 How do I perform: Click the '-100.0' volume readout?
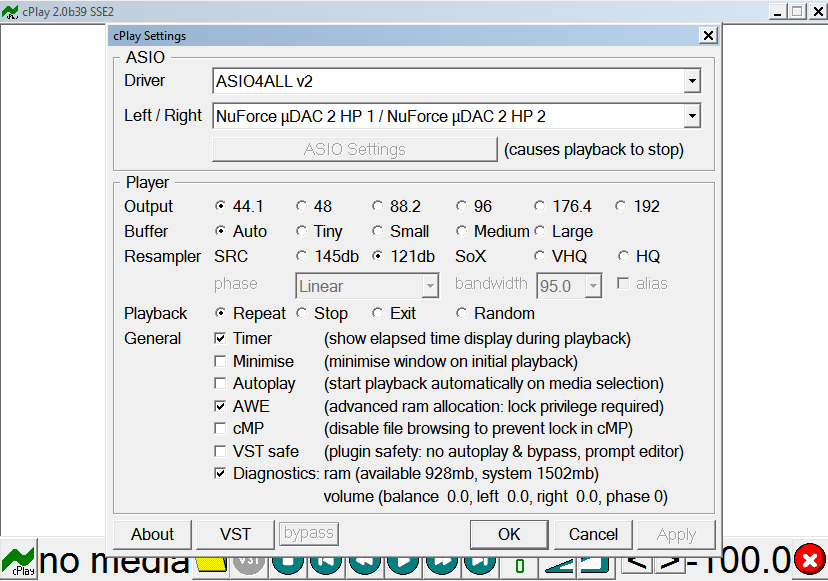[739, 561]
